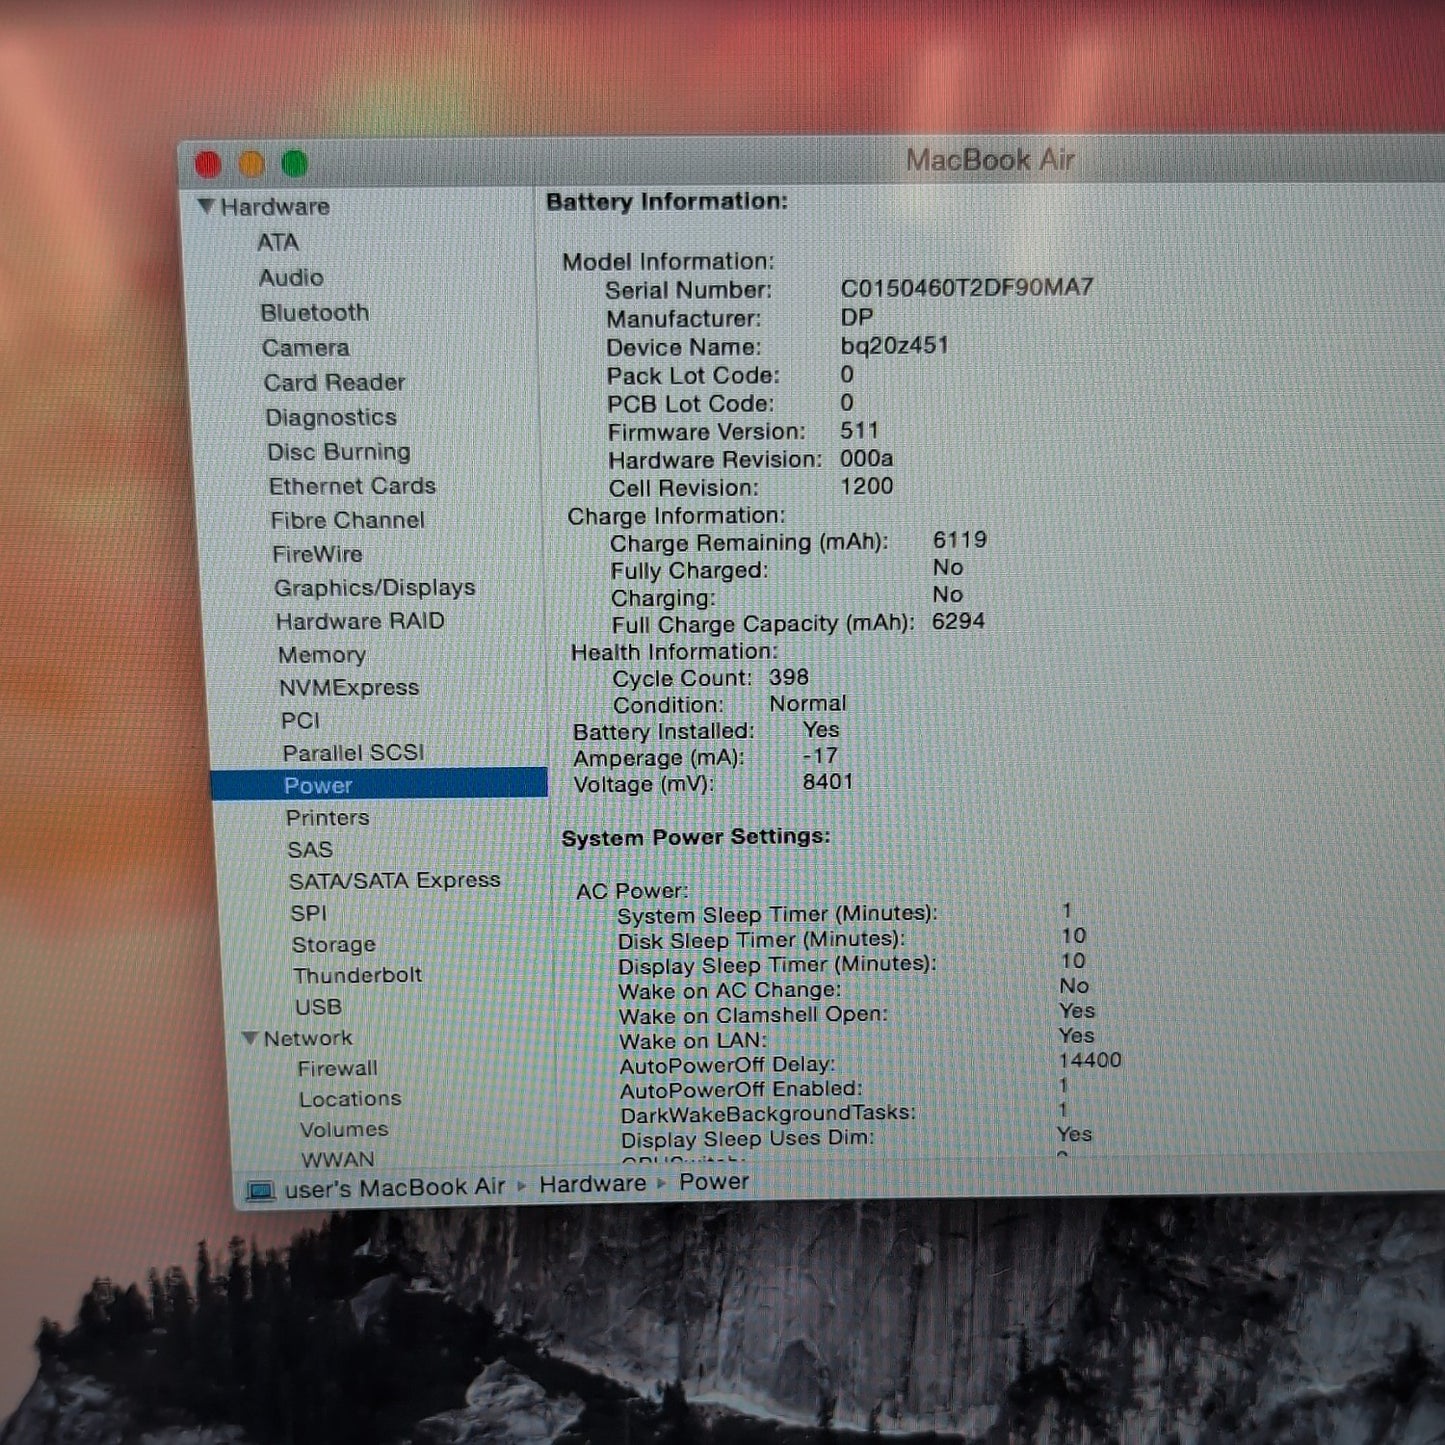The height and width of the screenshot is (1445, 1445).
Task: Click the battery serial number value
Action: click(x=966, y=288)
